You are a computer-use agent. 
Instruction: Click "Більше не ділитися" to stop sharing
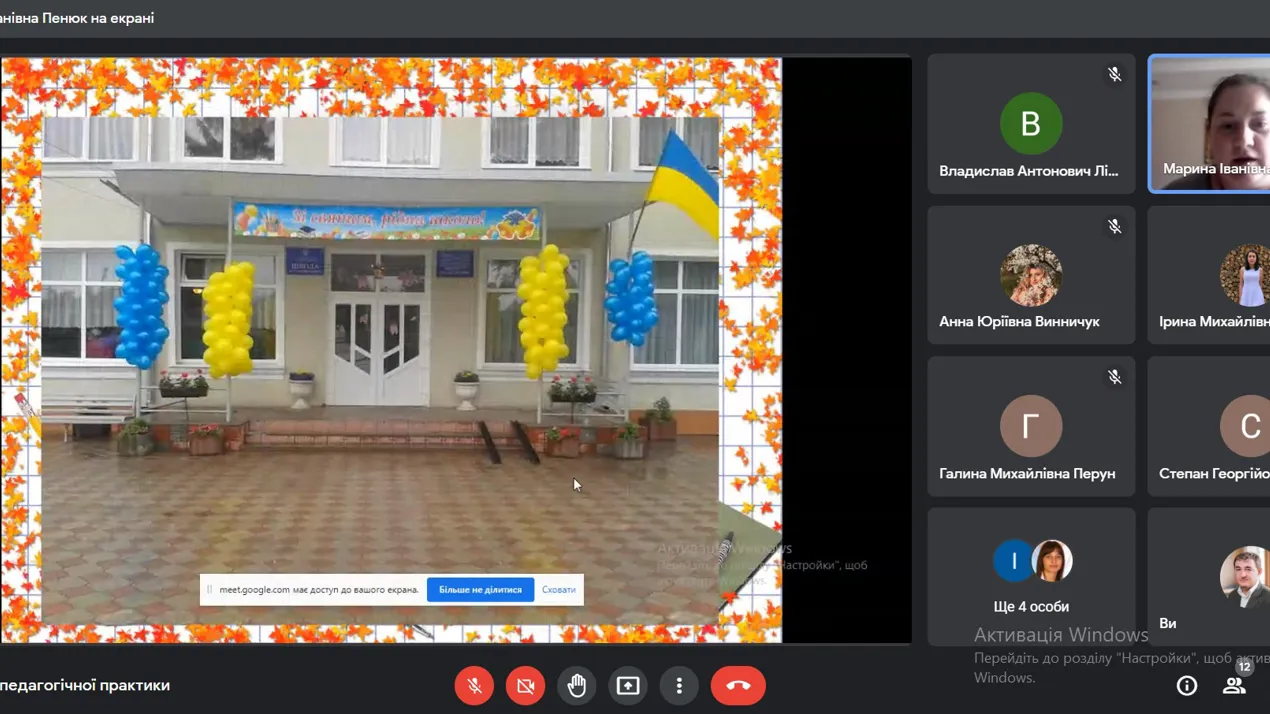pyautogui.click(x=480, y=590)
